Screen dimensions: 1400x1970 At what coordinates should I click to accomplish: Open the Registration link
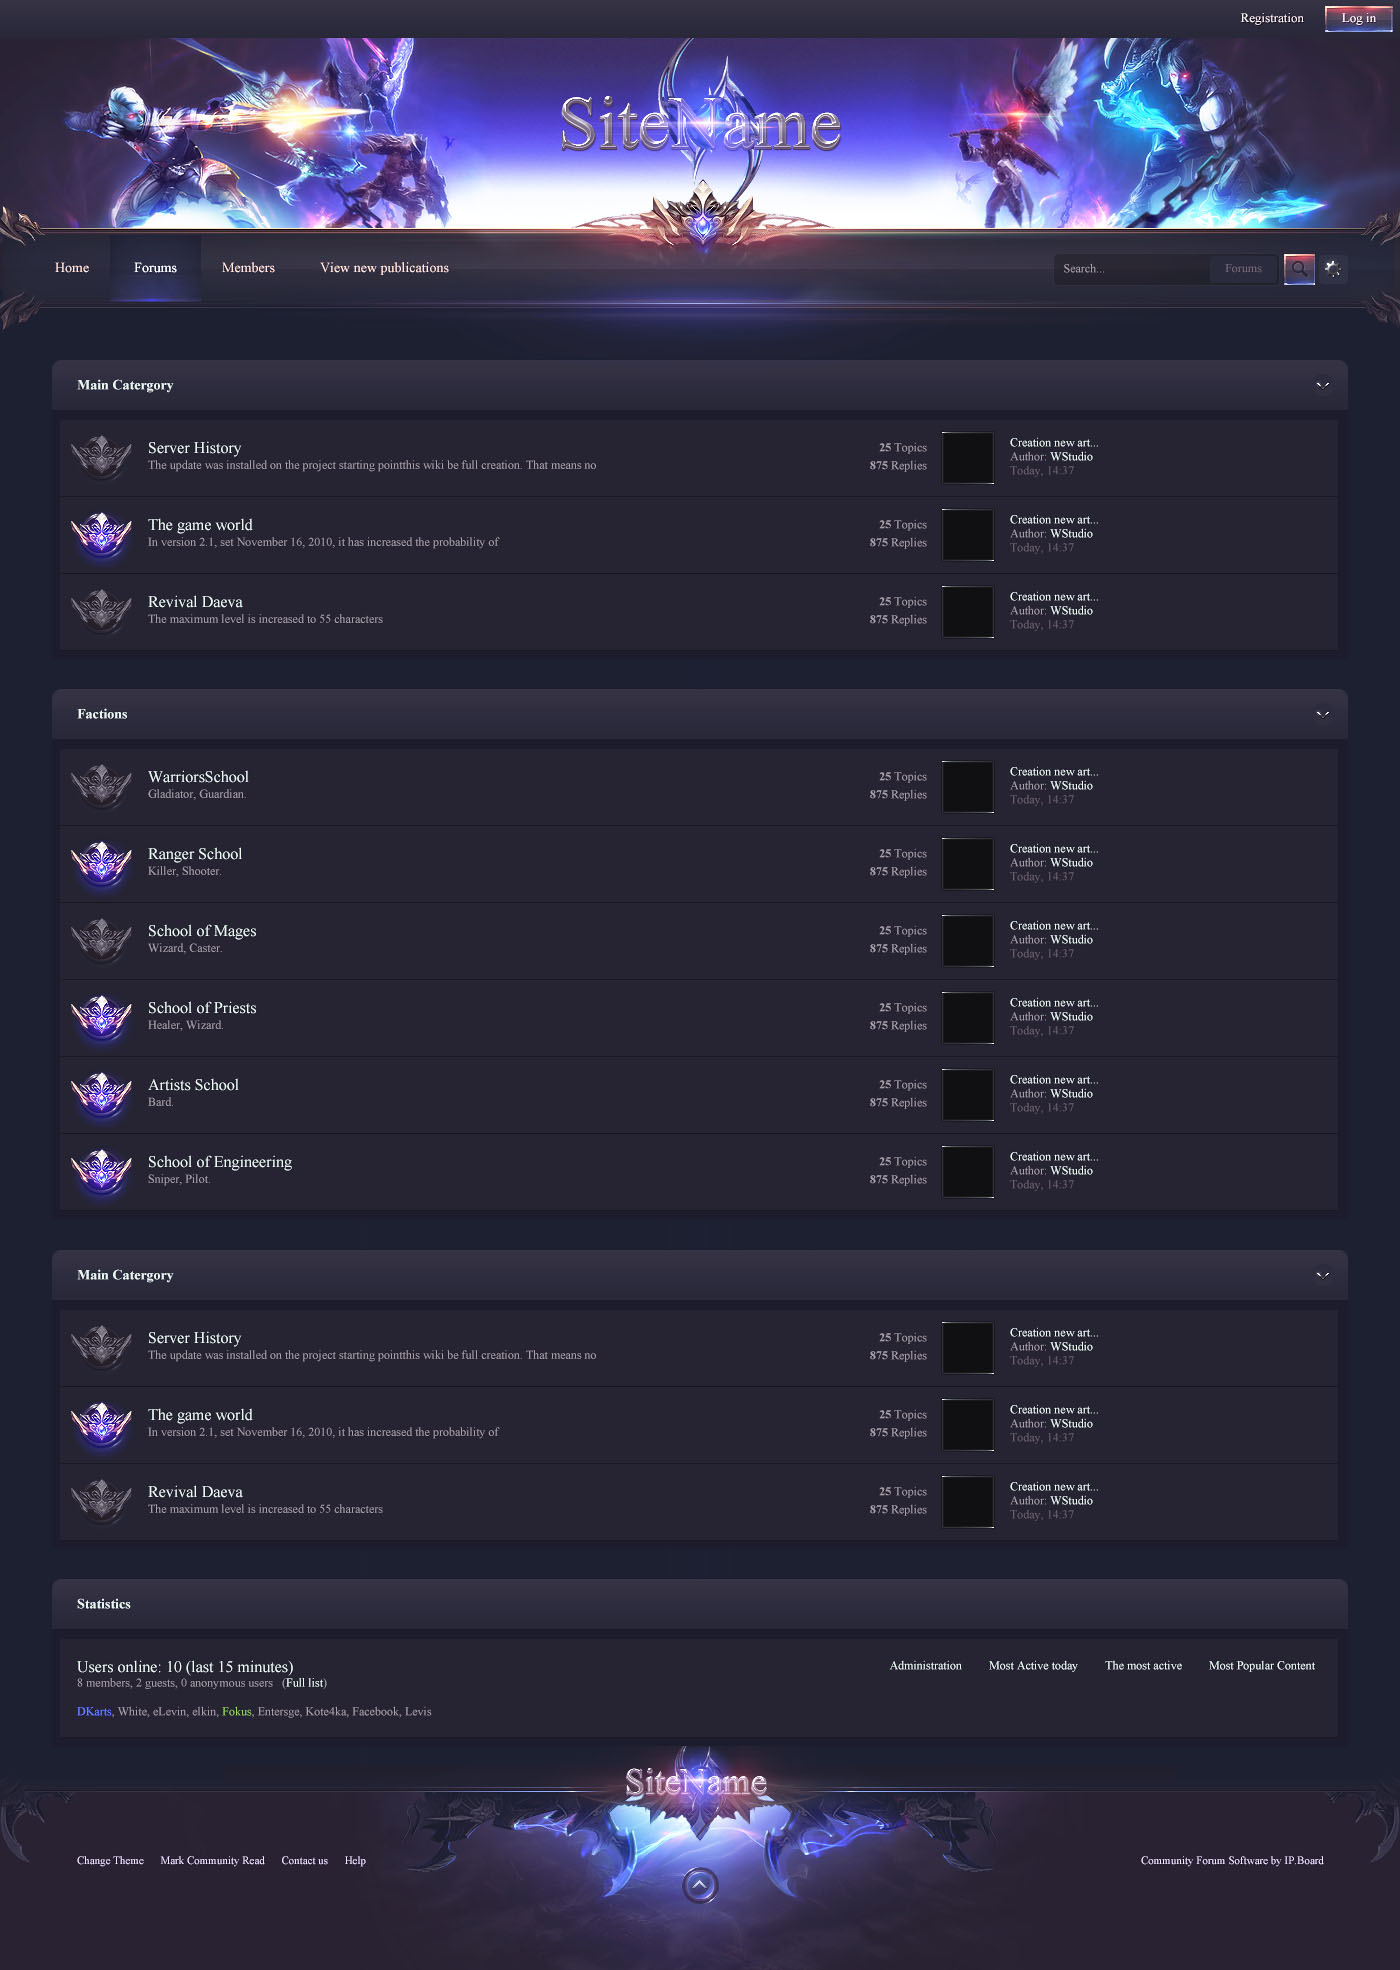[x=1272, y=18]
